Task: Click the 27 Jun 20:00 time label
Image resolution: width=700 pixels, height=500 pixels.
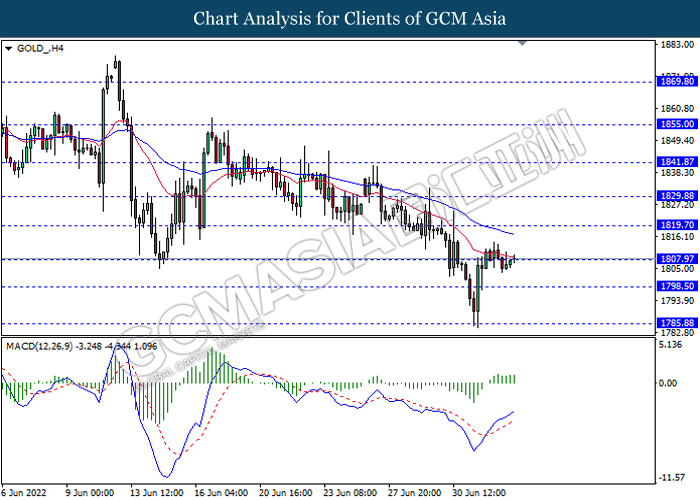Action: [415, 493]
